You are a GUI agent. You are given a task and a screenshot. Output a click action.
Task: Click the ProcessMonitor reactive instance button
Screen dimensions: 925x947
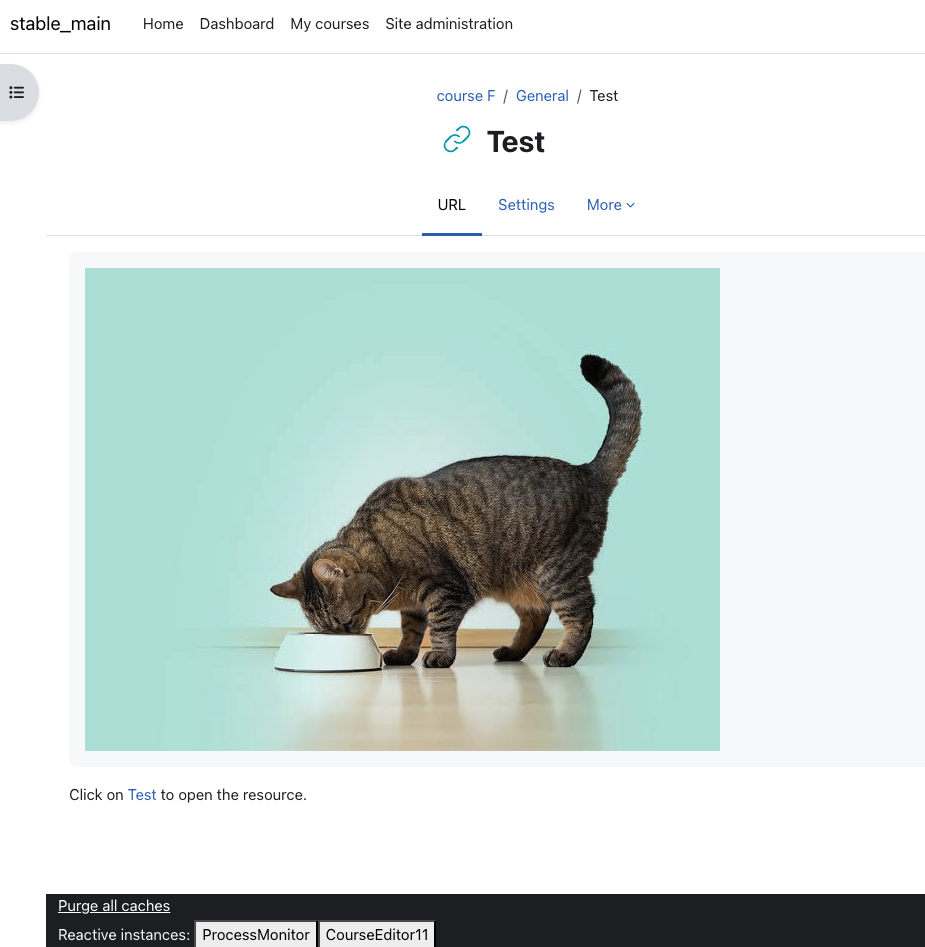coord(256,934)
